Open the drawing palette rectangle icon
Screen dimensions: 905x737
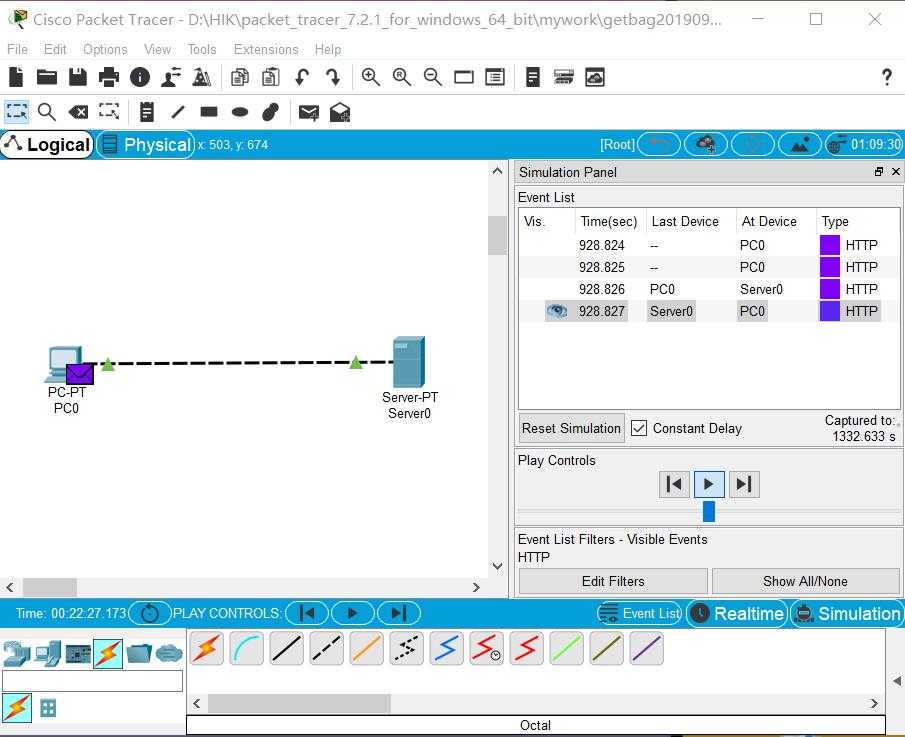464,77
